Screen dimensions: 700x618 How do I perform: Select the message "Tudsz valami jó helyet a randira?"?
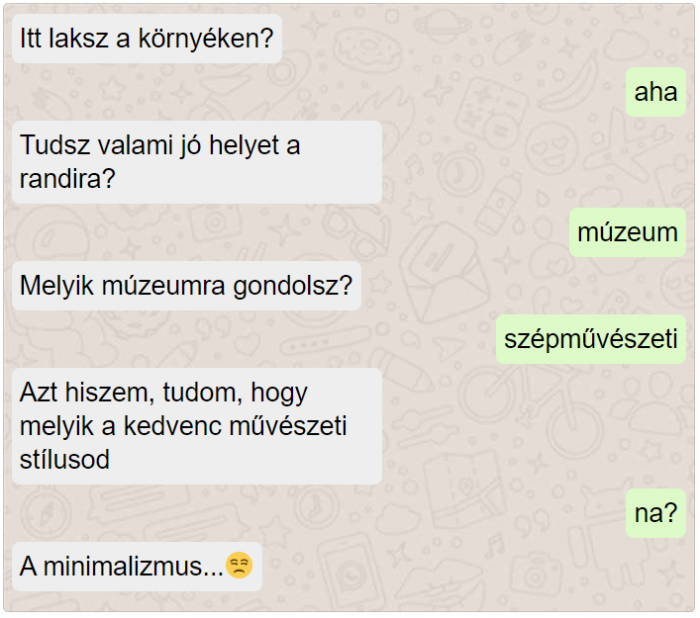click(x=197, y=162)
